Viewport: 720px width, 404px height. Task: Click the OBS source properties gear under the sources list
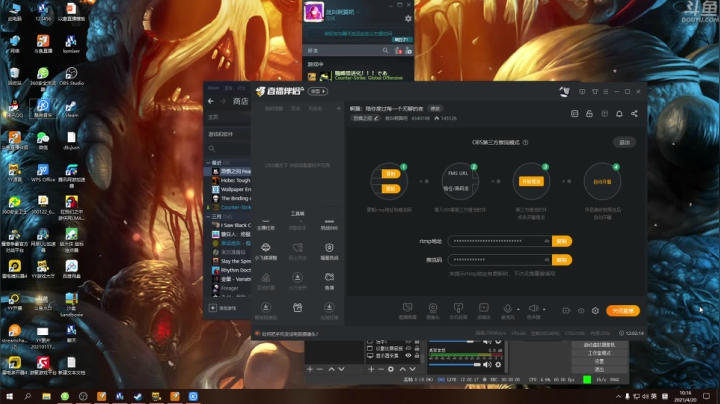(391, 369)
